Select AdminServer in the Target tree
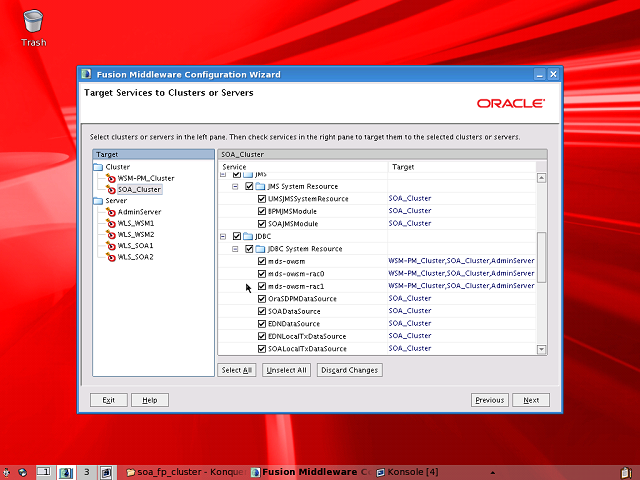Screen dimensions: 640x480 coord(139,212)
